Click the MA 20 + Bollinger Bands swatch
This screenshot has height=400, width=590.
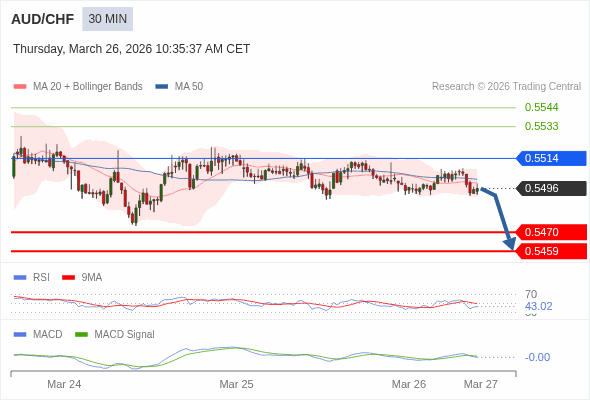click(x=20, y=87)
